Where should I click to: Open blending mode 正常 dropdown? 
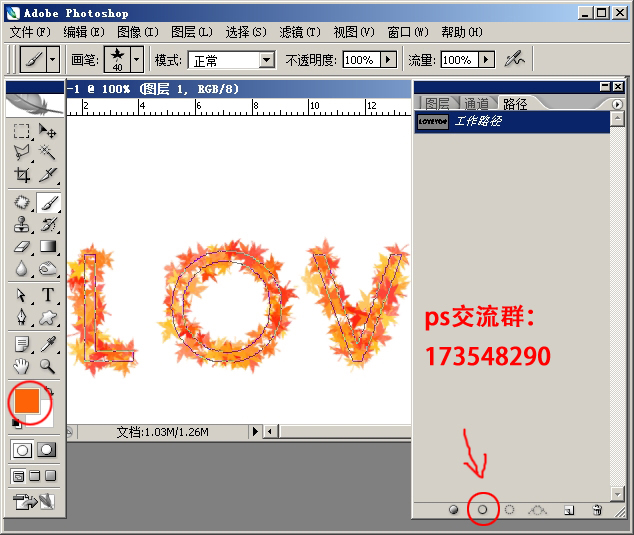(x=266, y=60)
